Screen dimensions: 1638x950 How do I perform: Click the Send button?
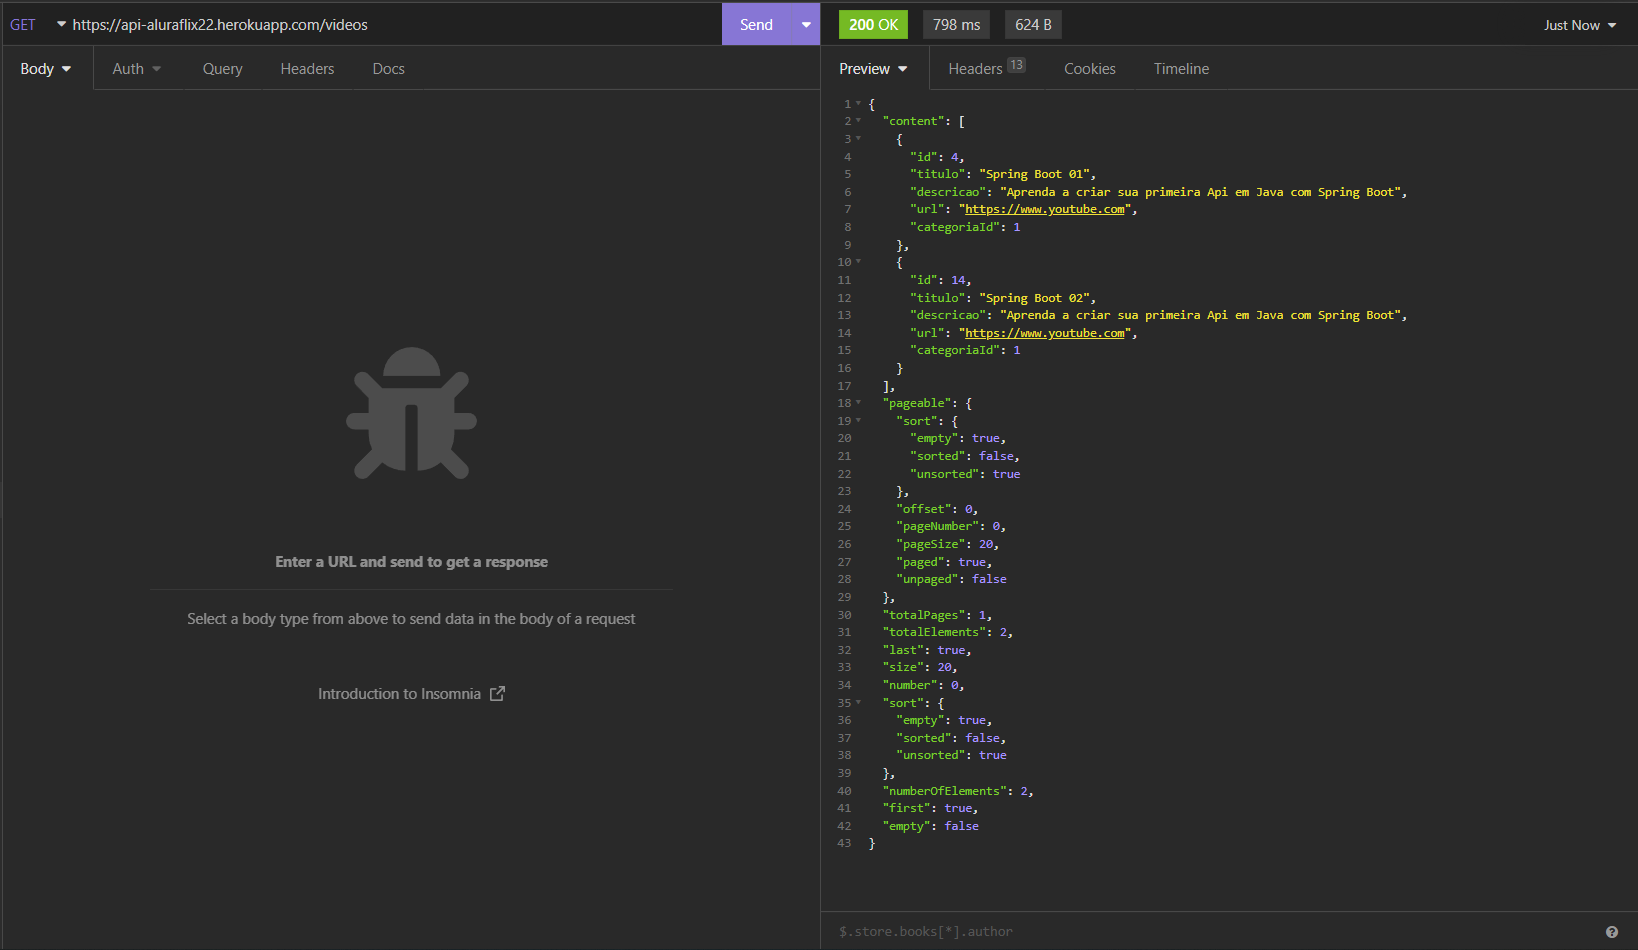click(x=756, y=23)
